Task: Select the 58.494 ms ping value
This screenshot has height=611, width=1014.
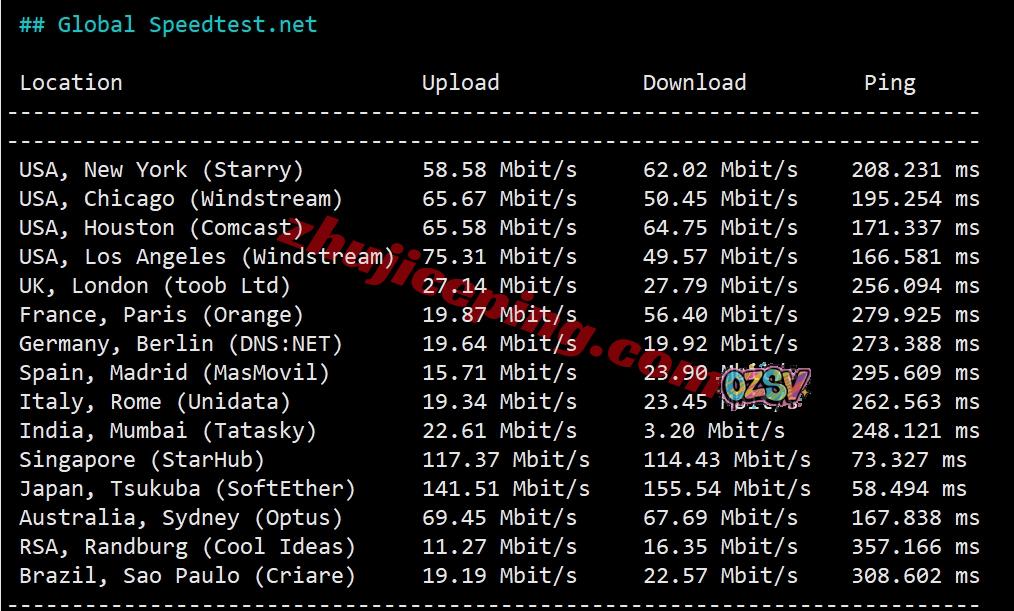Action: click(909, 489)
